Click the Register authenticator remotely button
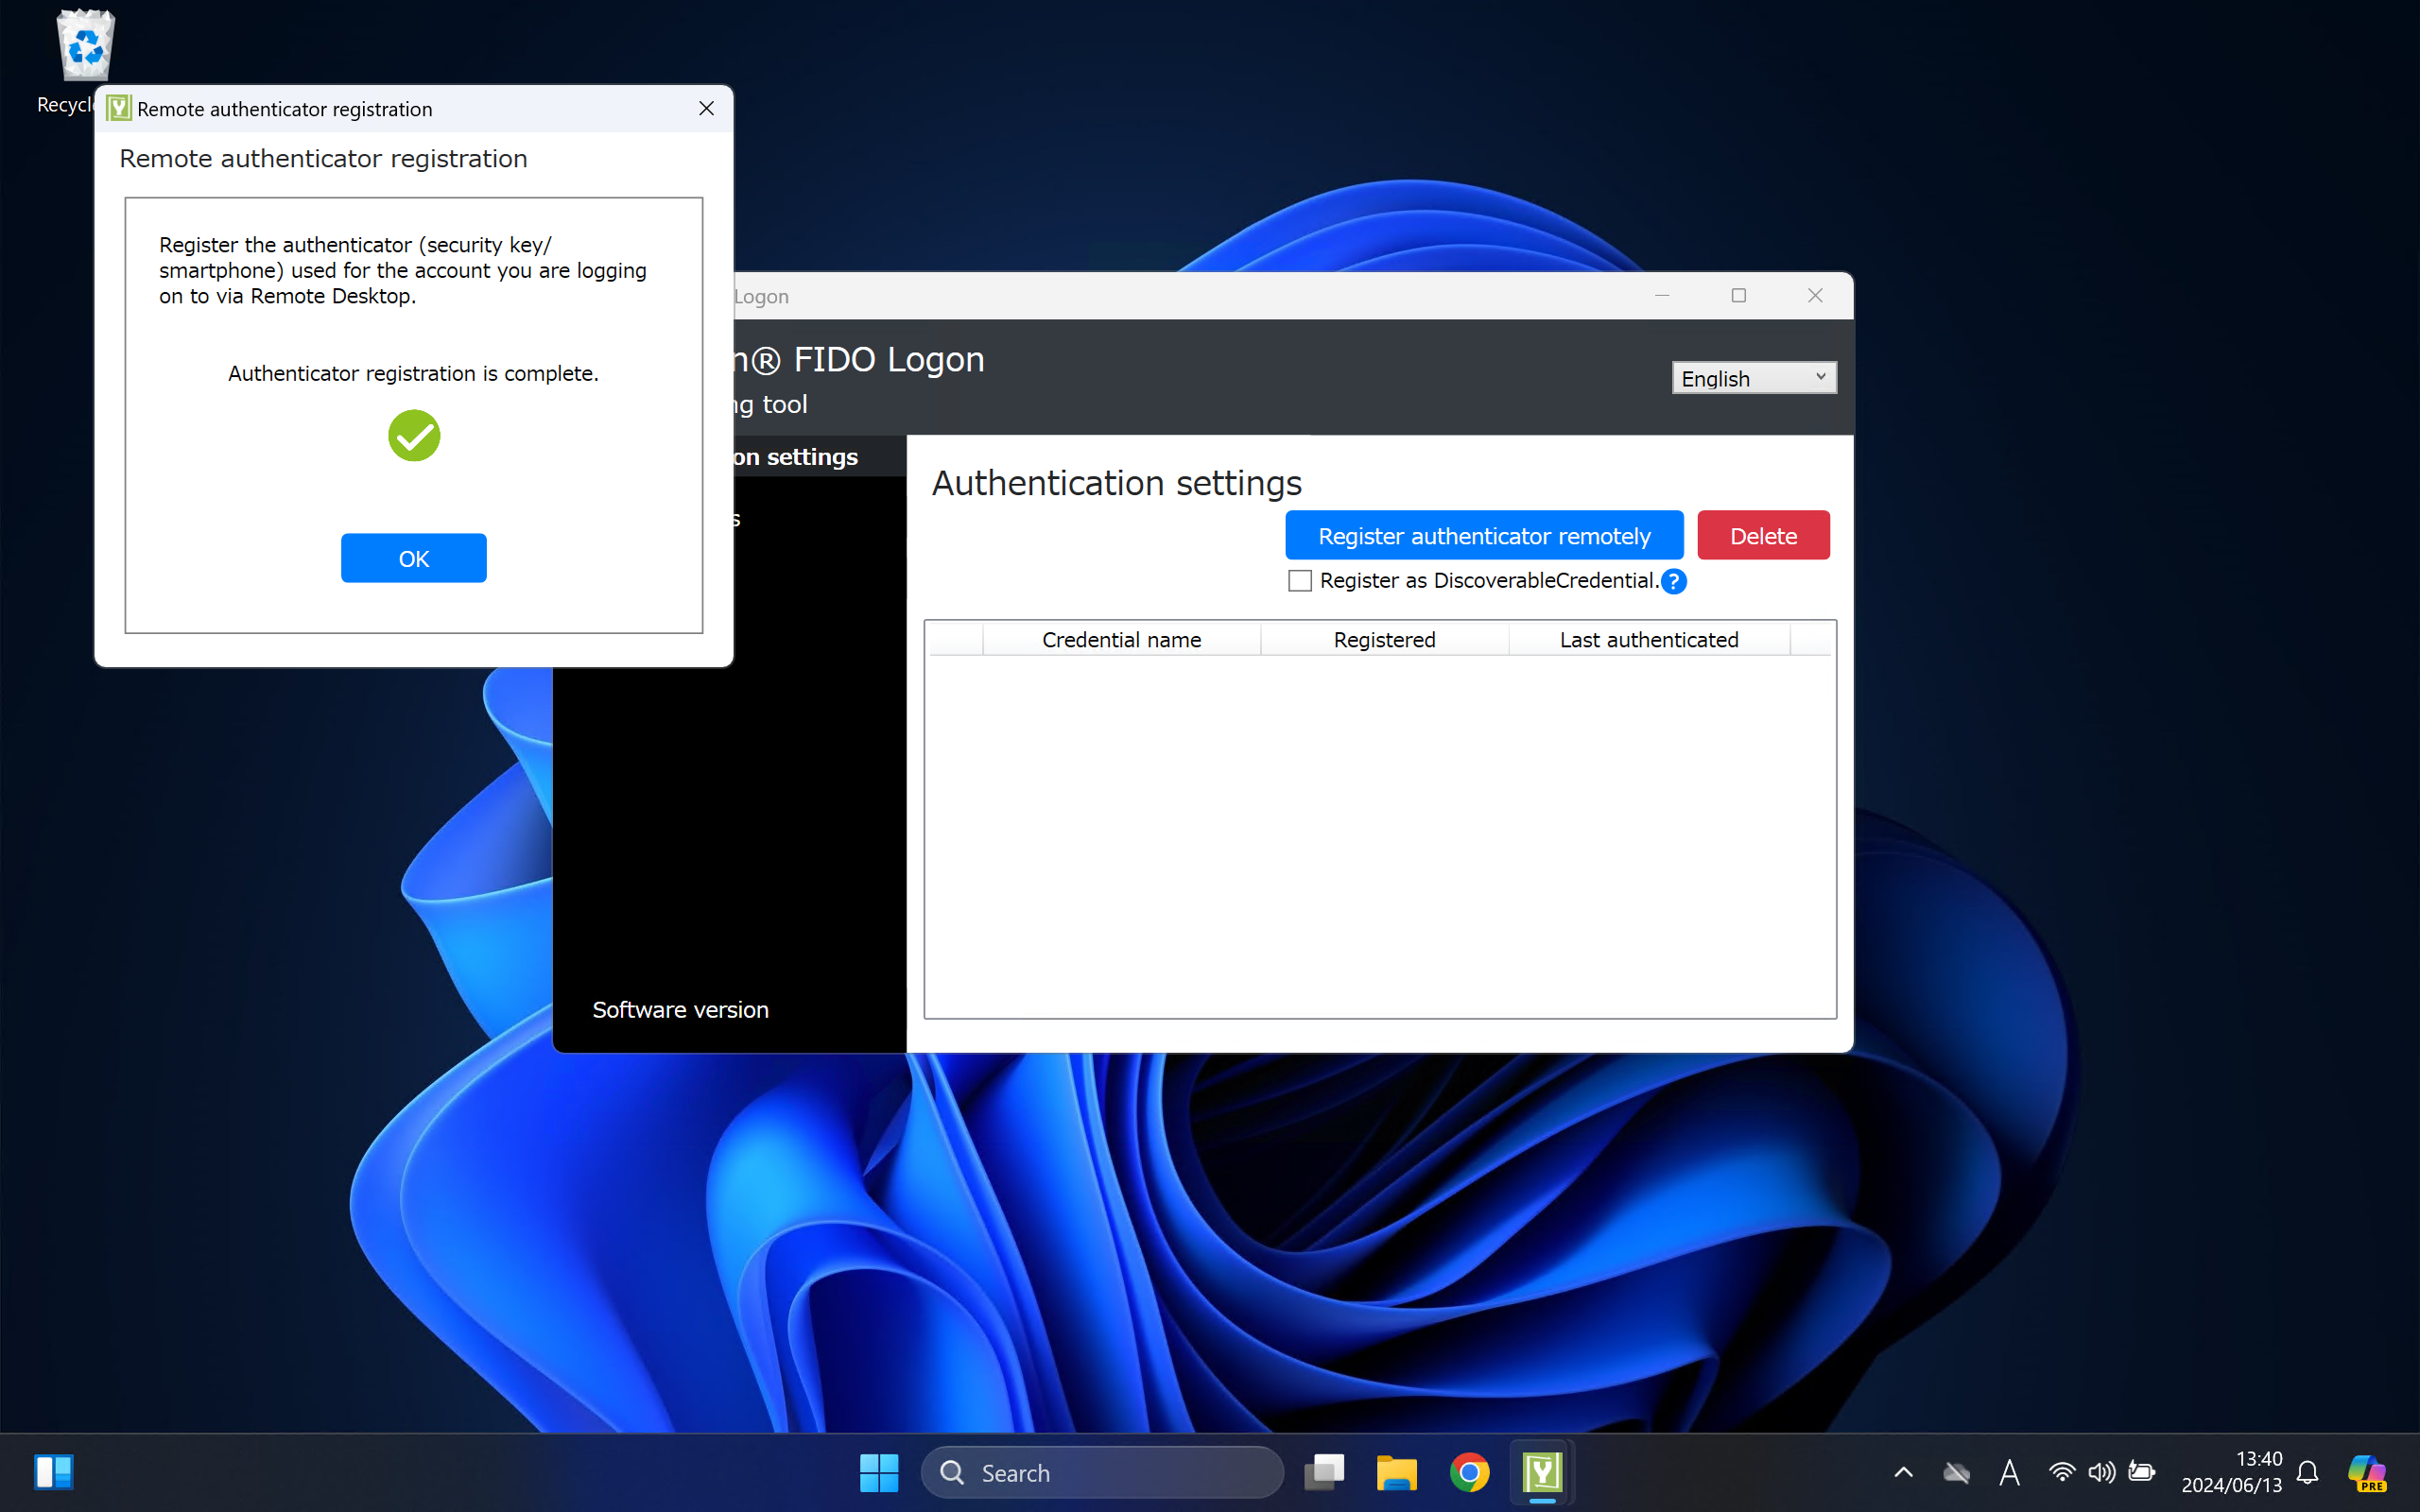Screen dimensions: 2420x1512 [1484, 536]
